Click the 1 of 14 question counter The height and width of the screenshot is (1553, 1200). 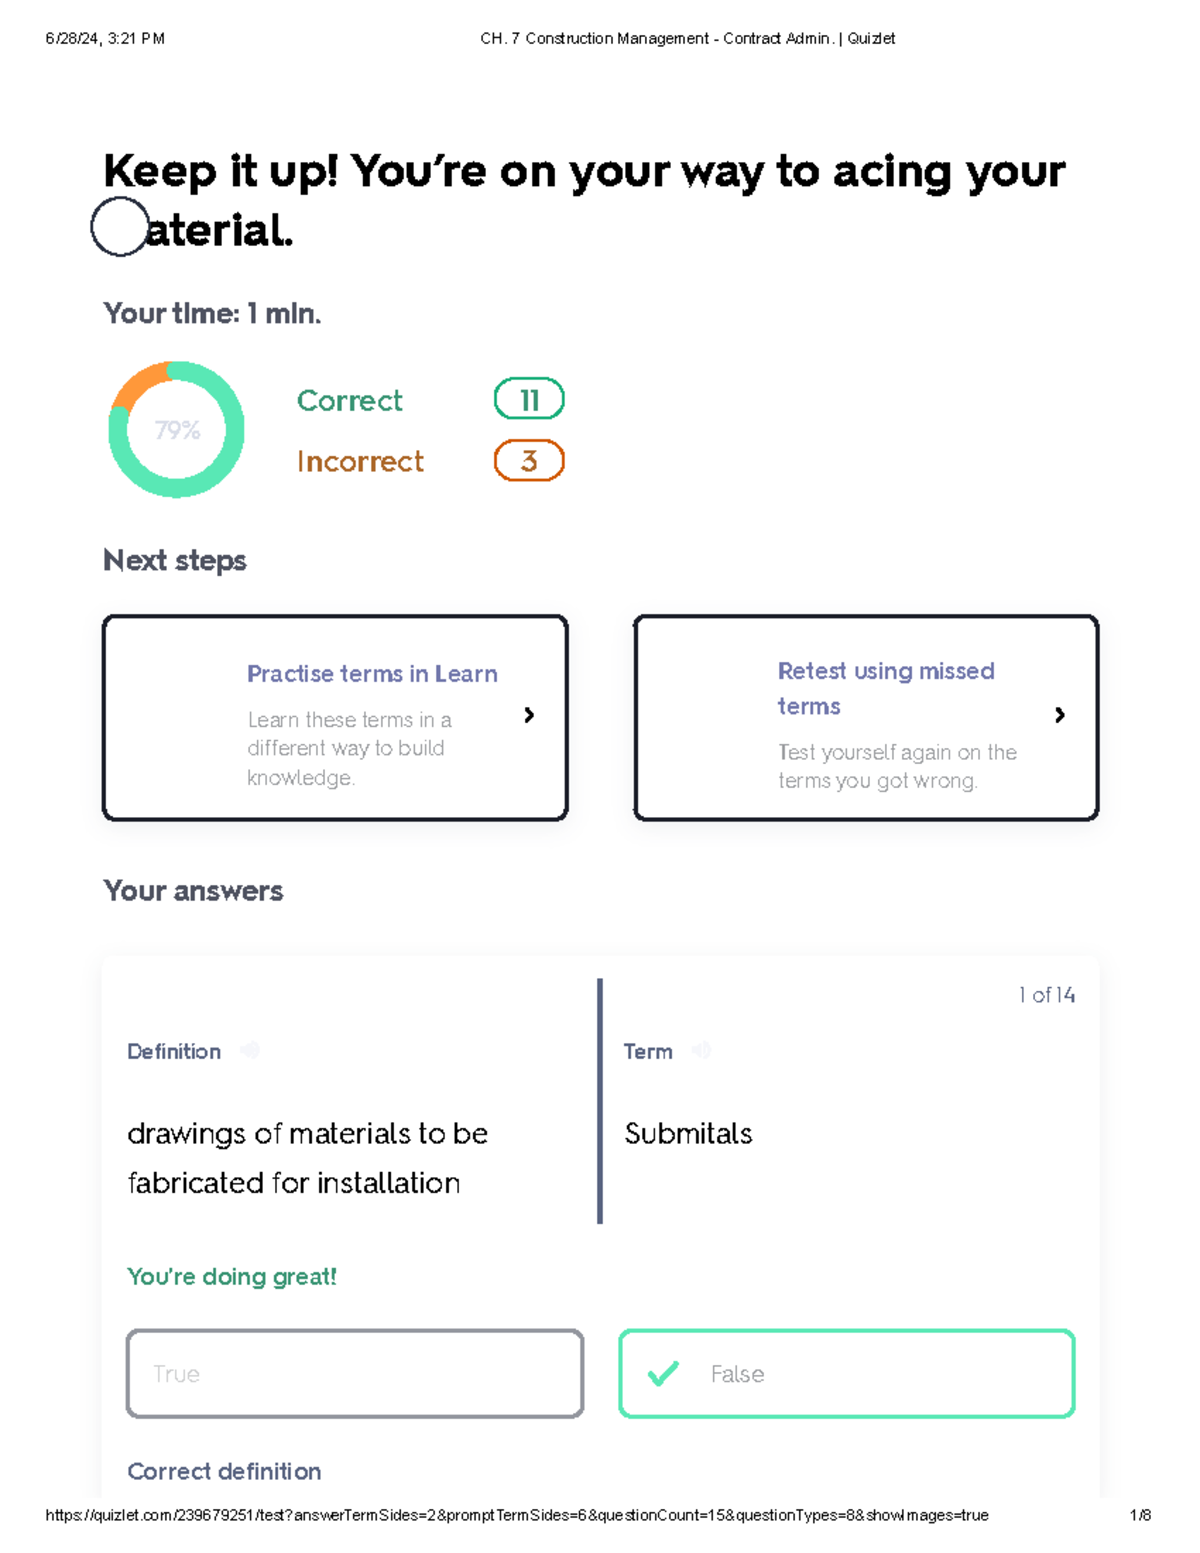point(1046,995)
